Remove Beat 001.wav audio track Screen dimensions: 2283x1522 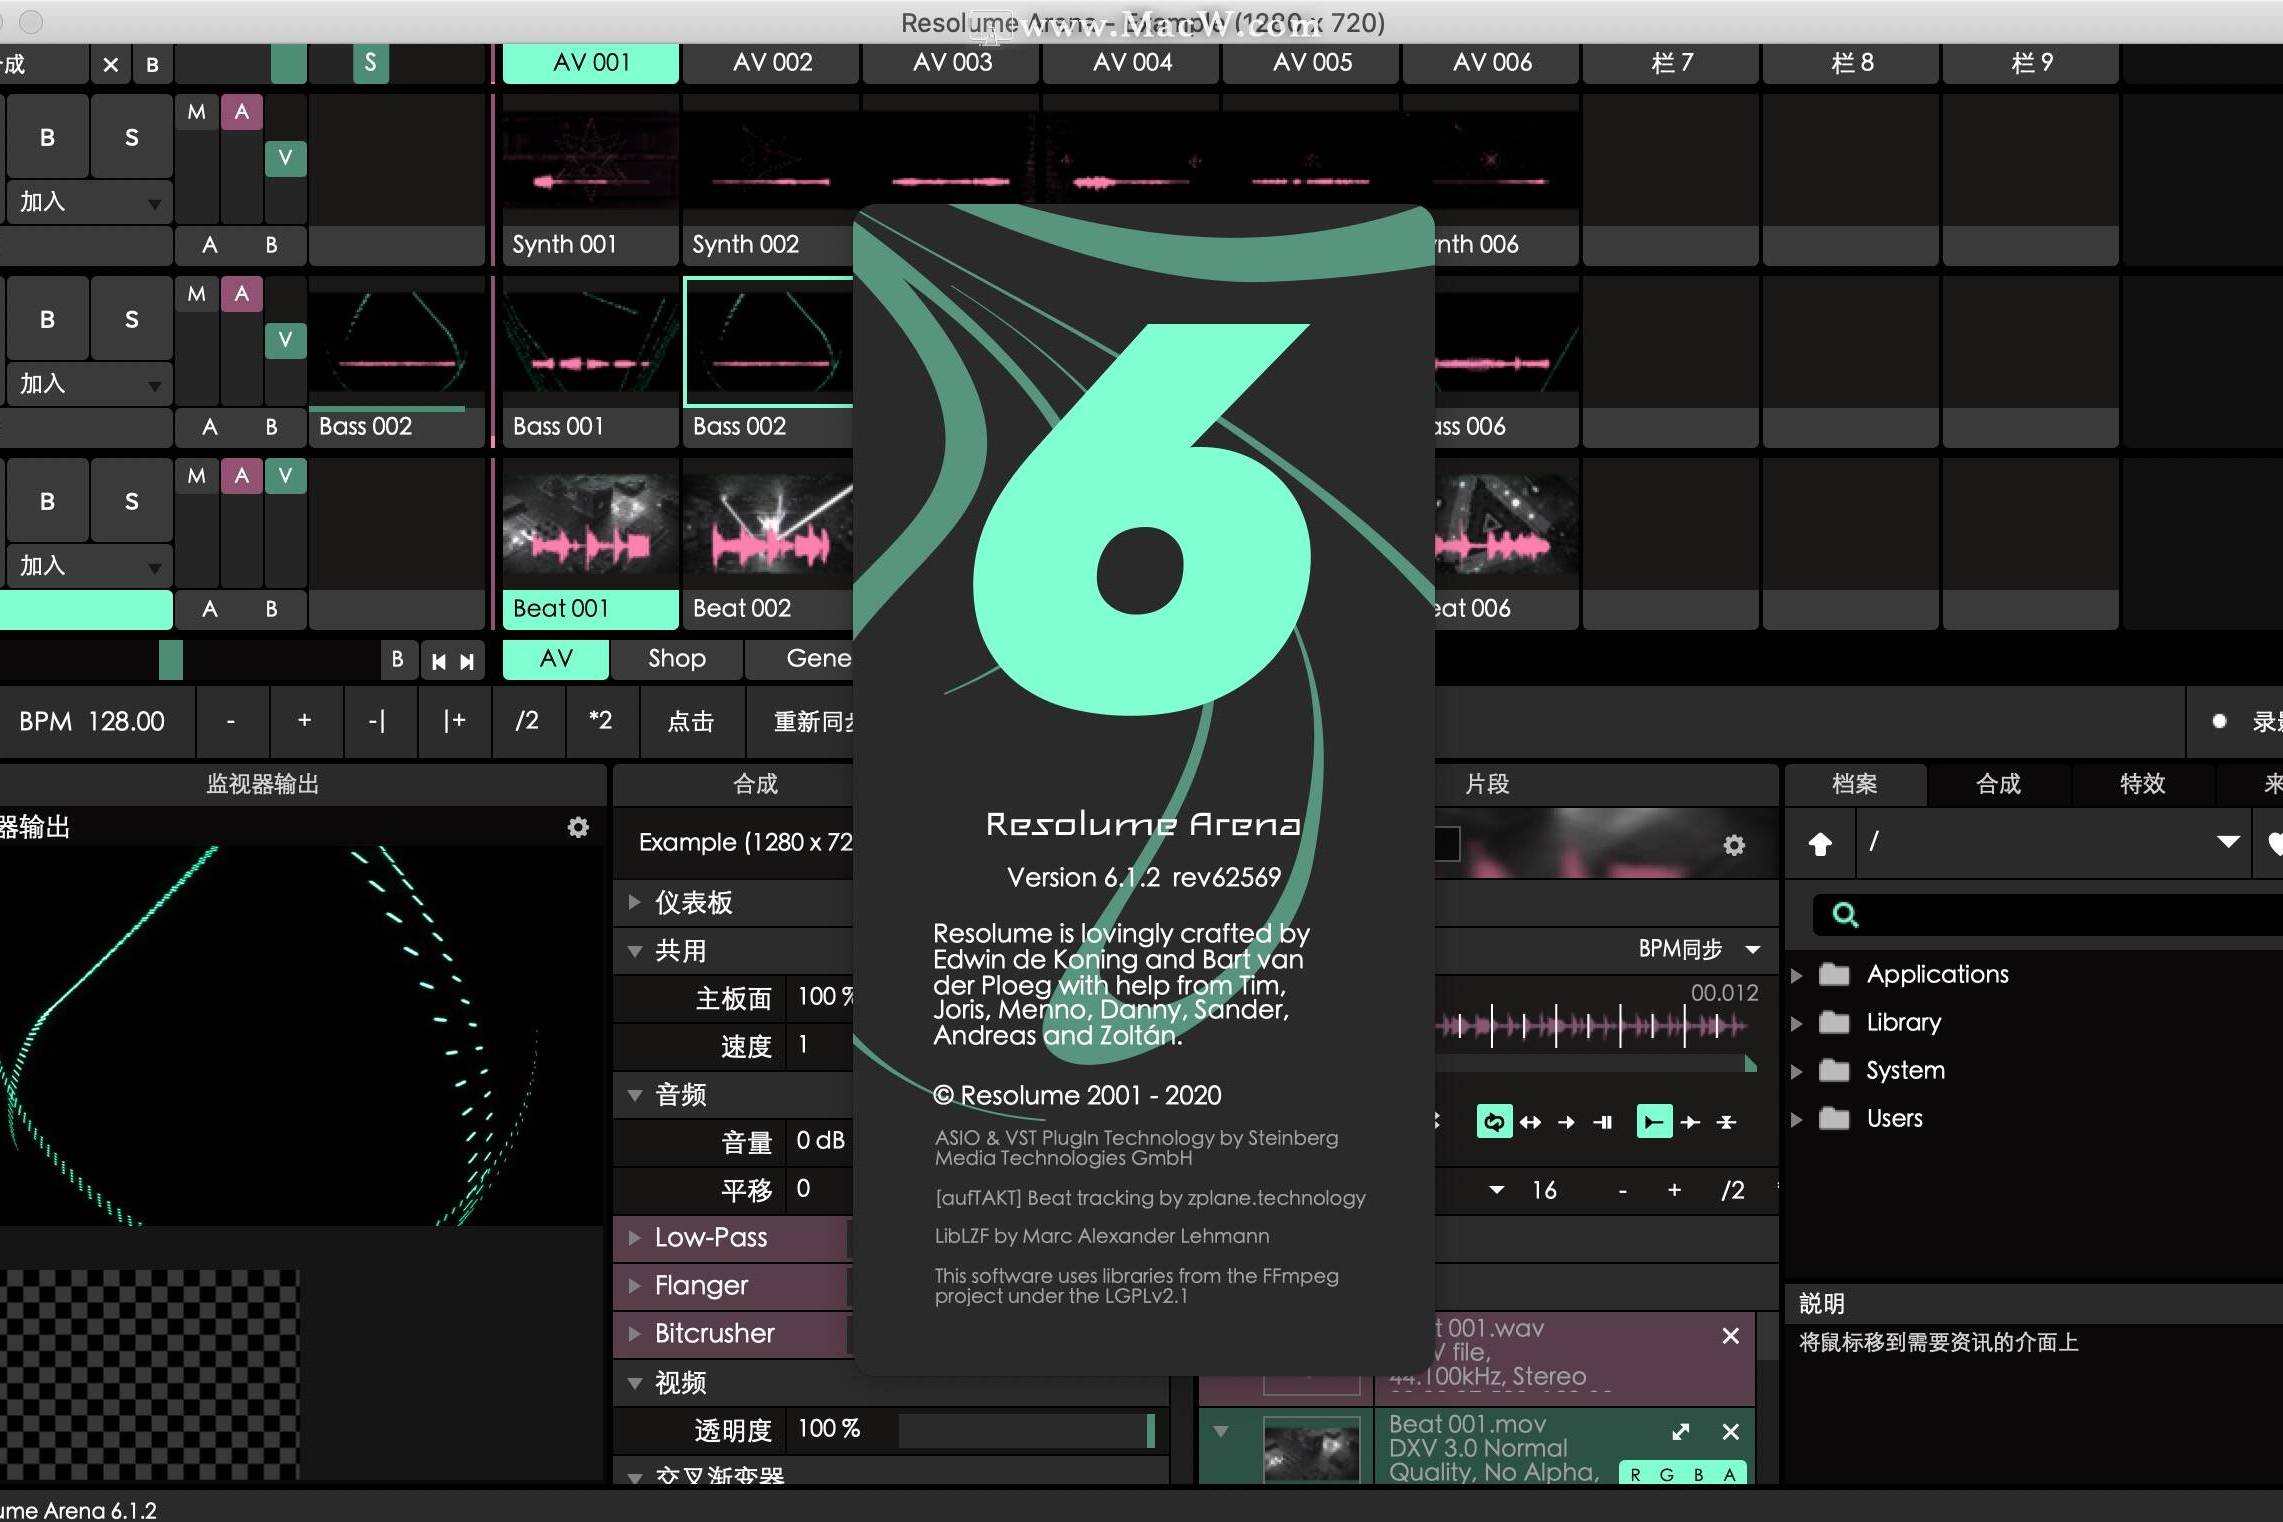point(1731,1336)
